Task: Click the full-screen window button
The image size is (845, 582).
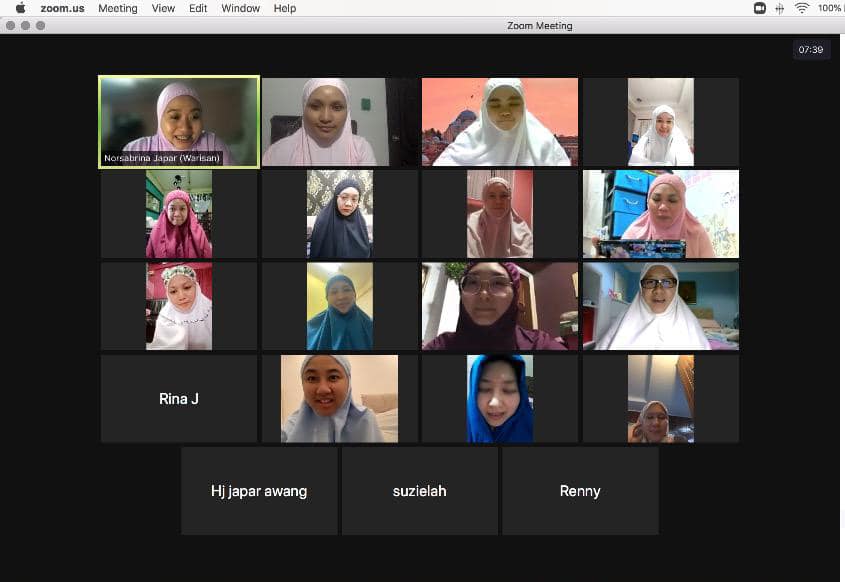Action: pos(40,25)
